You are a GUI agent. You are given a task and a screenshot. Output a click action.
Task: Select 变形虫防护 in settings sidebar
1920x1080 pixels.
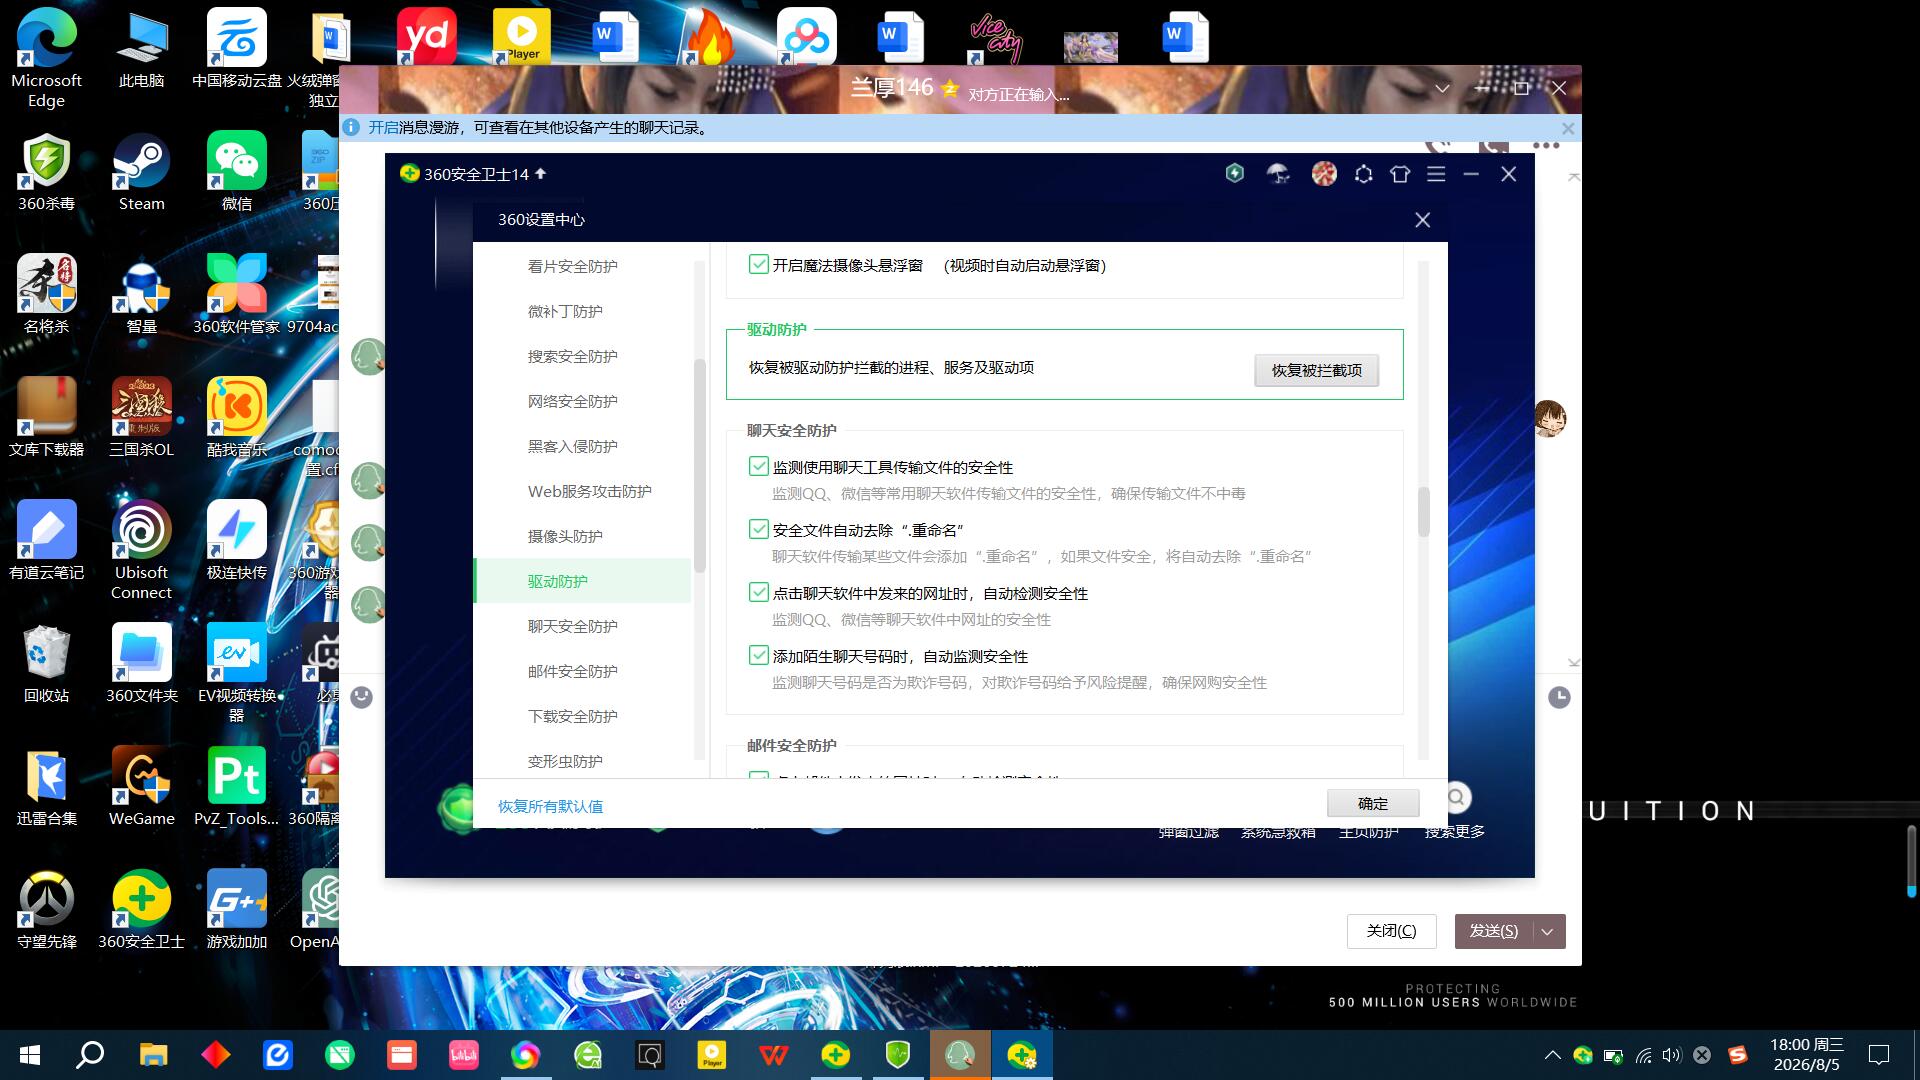click(565, 761)
